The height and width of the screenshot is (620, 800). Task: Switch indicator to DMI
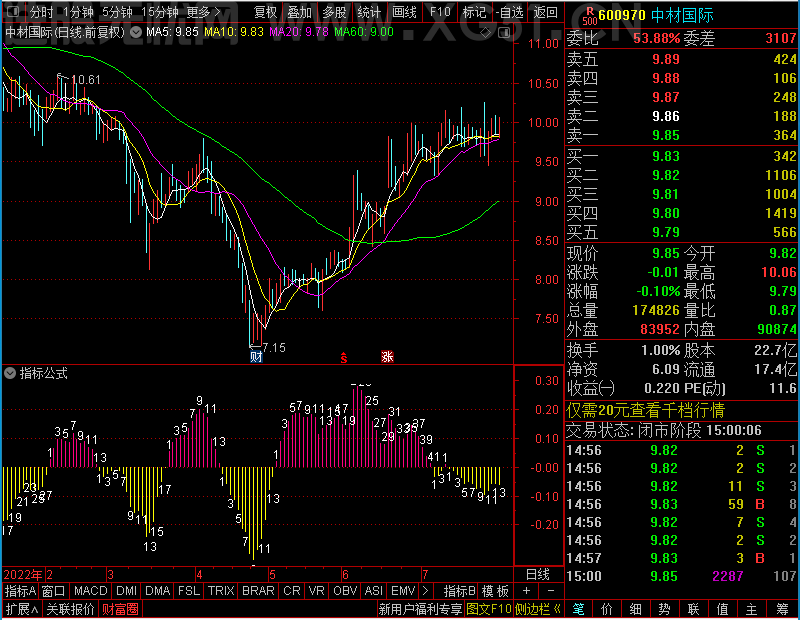click(x=127, y=591)
